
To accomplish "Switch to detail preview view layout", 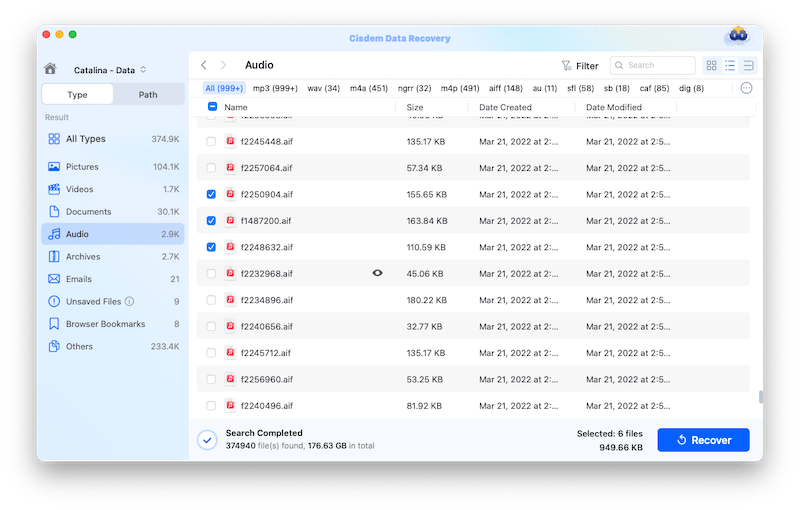I will point(747,66).
